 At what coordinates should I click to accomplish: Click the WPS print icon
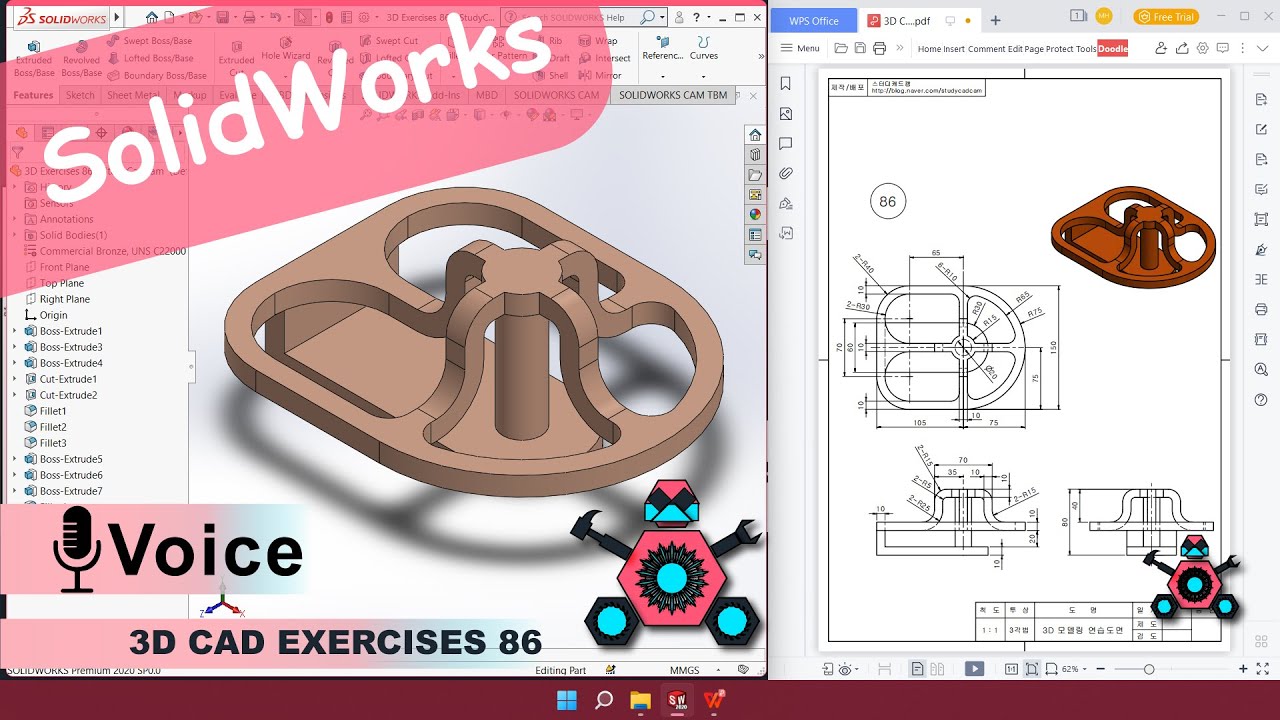pos(879,48)
